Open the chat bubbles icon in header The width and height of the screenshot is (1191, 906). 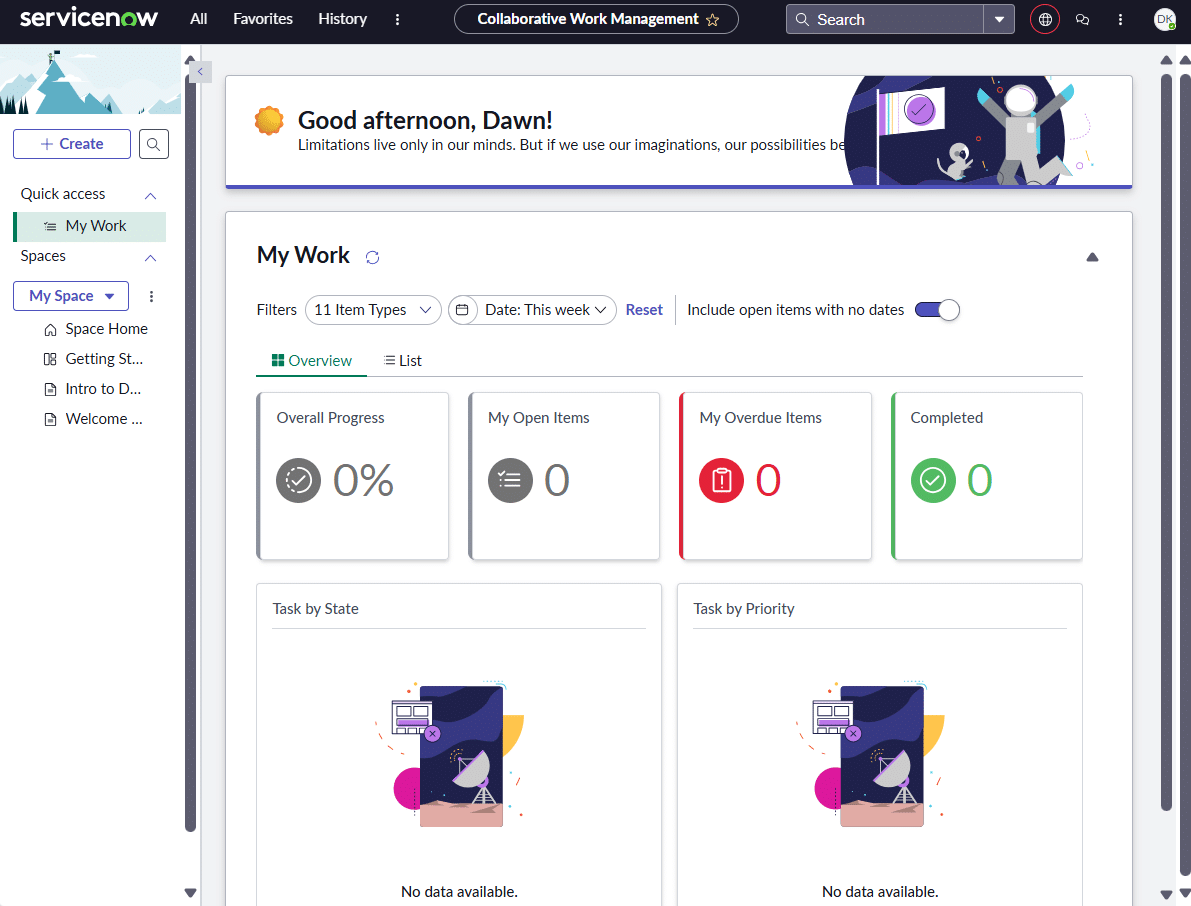click(x=1082, y=19)
